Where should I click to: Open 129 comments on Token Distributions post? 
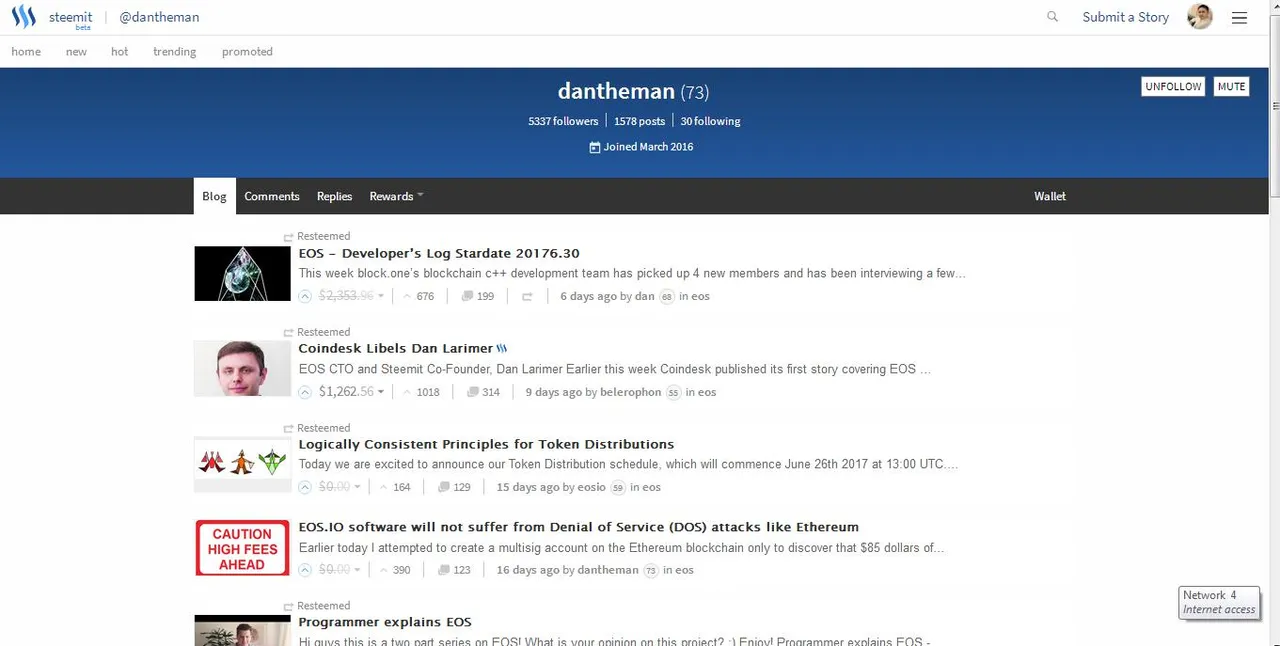coord(454,487)
